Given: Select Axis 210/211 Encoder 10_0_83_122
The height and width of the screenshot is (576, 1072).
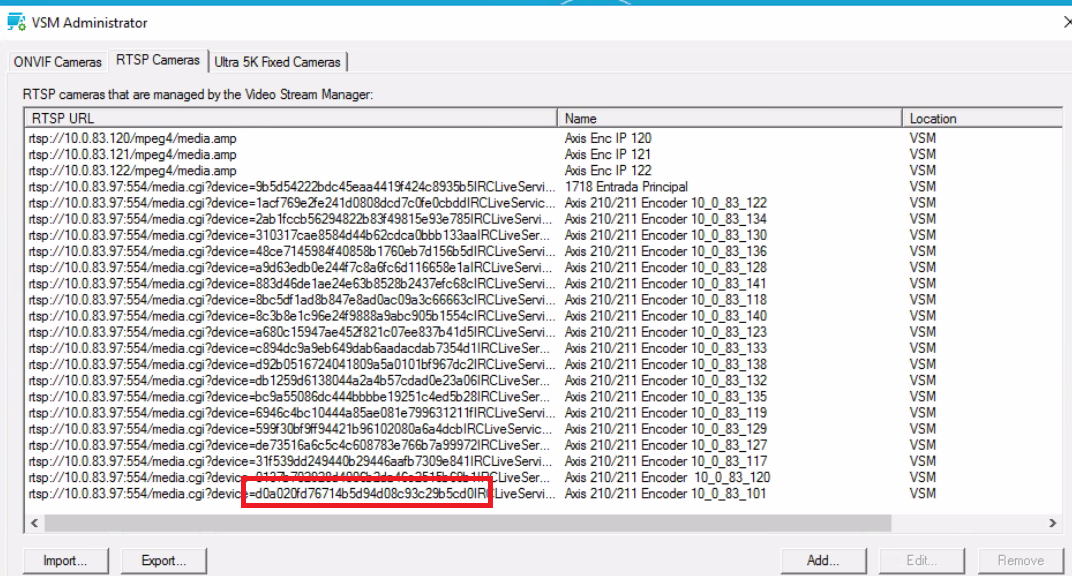Looking at the screenshot, I should tap(665, 204).
